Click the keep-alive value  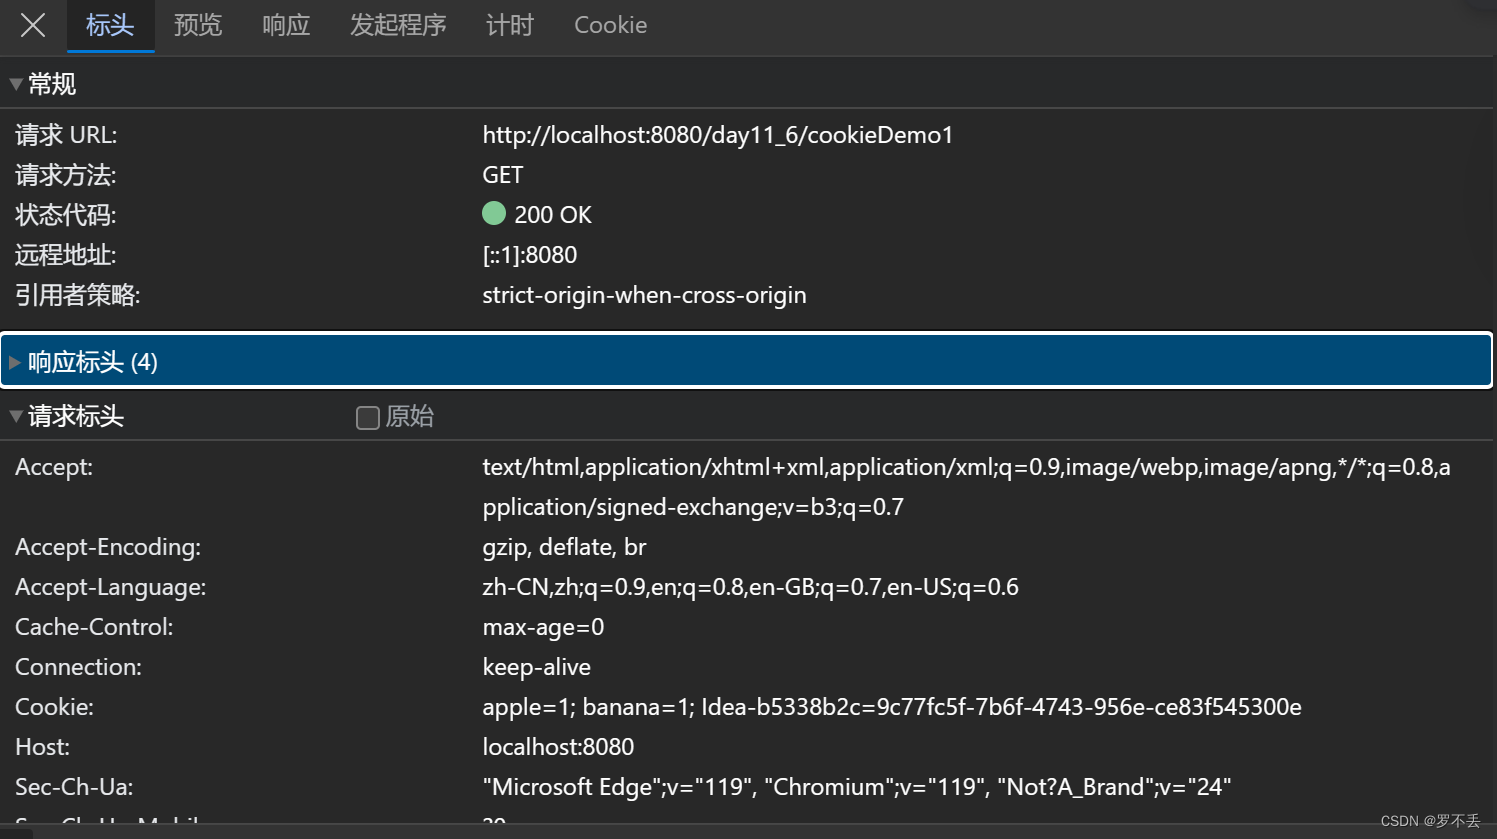click(x=536, y=667)
